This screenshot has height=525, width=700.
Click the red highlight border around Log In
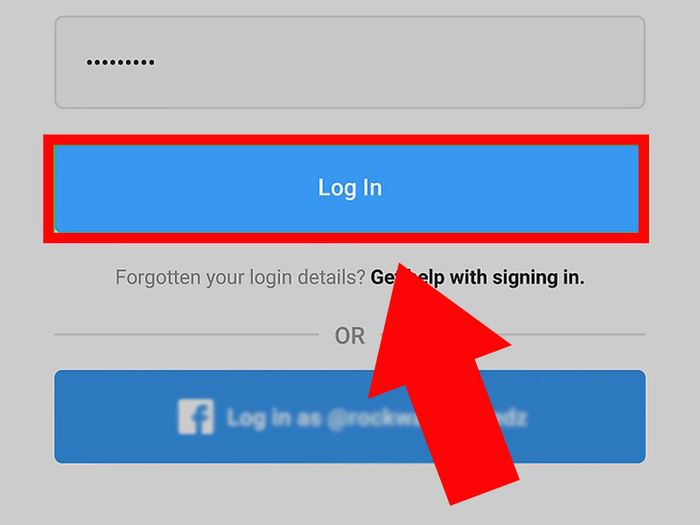[346, 140]
